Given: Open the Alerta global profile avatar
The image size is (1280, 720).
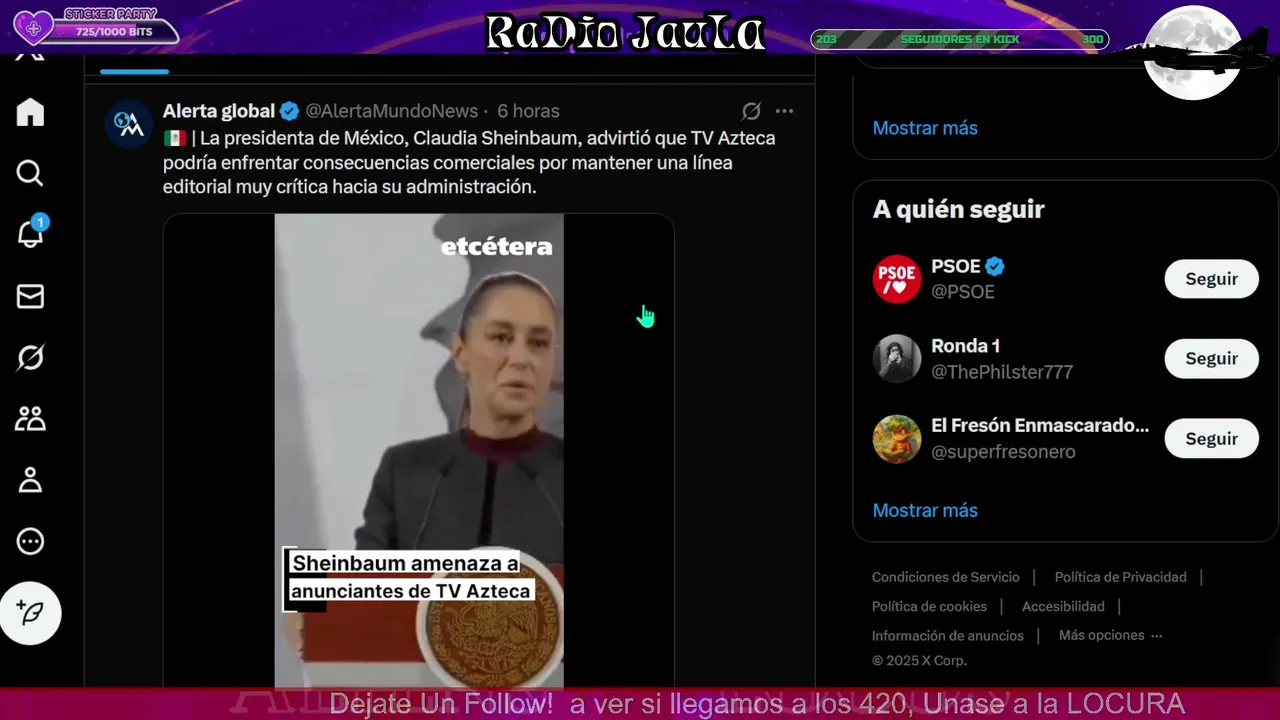Looking at the screenshot, I should click(129, 124).
